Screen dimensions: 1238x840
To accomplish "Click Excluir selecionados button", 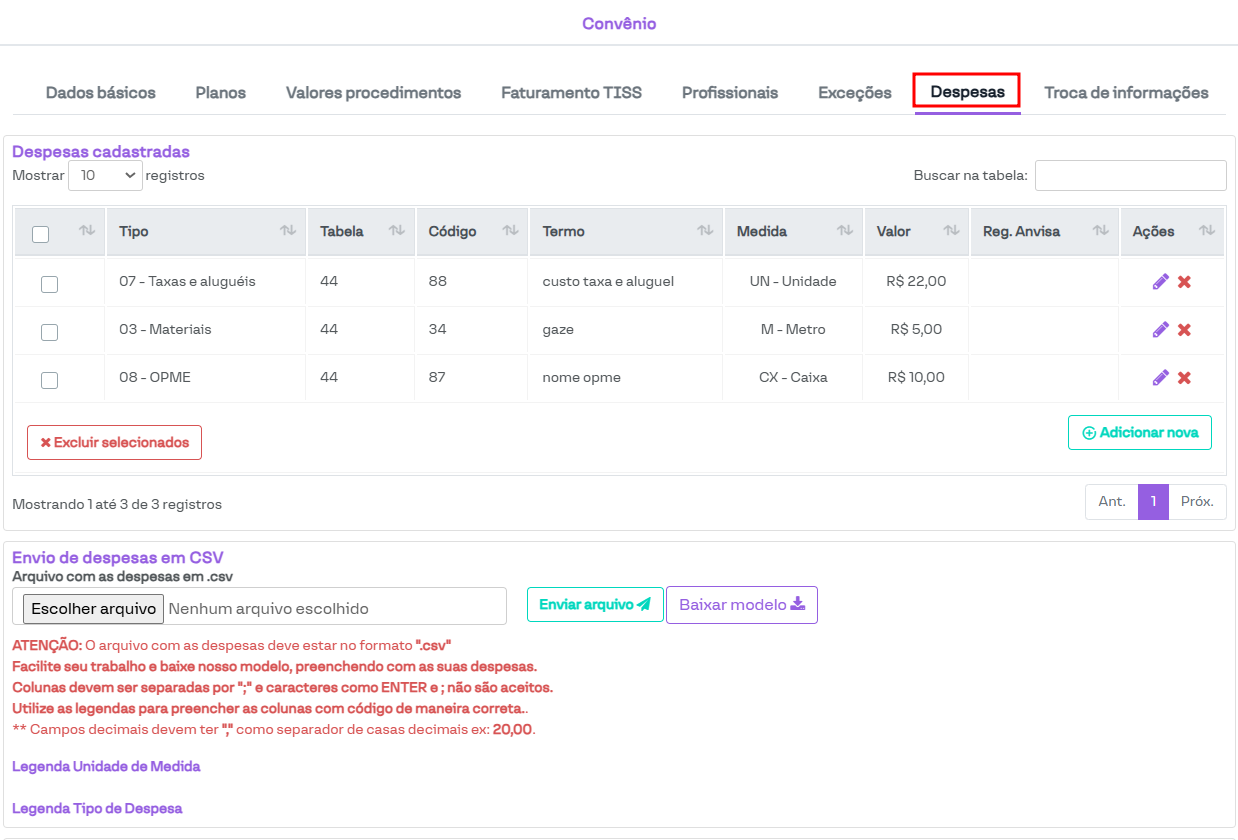I will [x=114, y=442].
